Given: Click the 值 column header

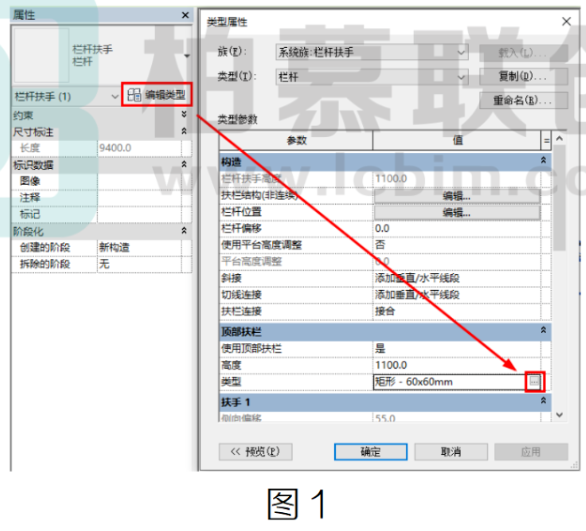Looking at the screenshot, I should coord(457,141).
